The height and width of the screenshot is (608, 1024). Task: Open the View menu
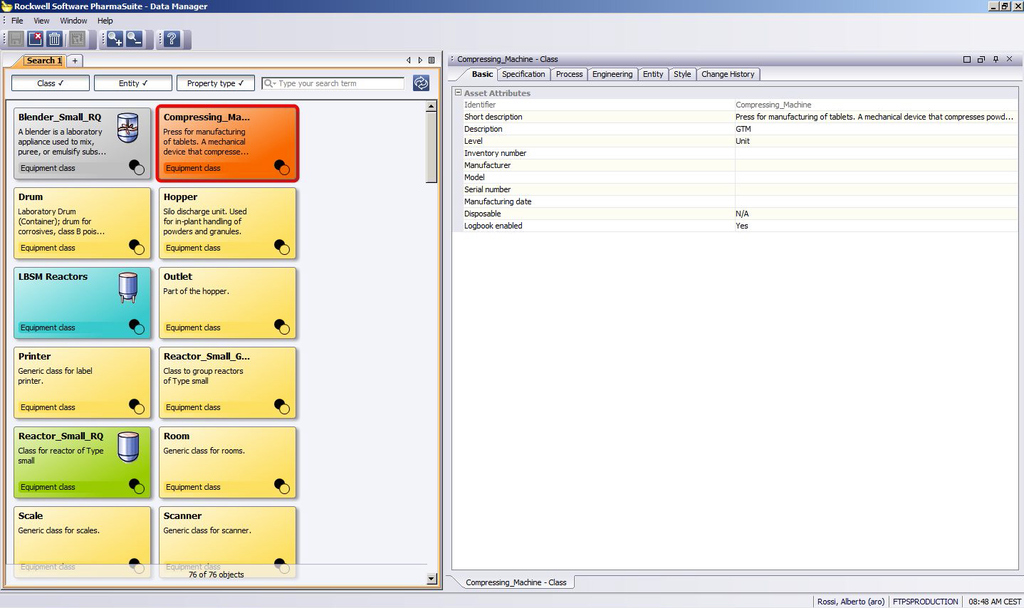coord(41,21)
